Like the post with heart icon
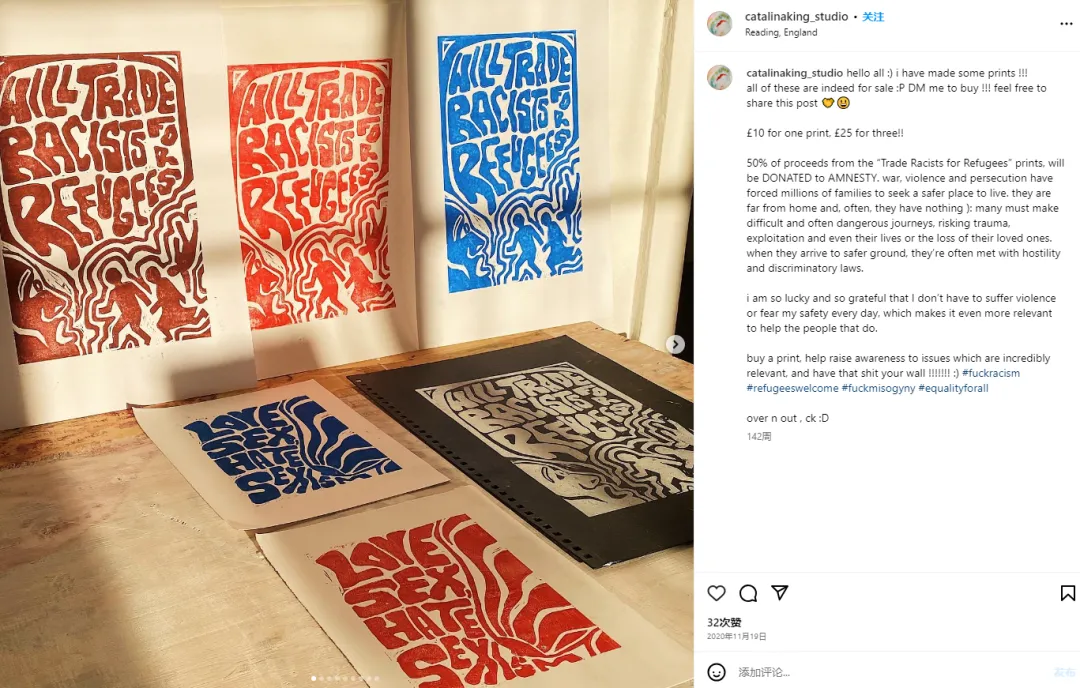Image resolution: width=1080 pixels, height=688 pixels. (716, 593)
